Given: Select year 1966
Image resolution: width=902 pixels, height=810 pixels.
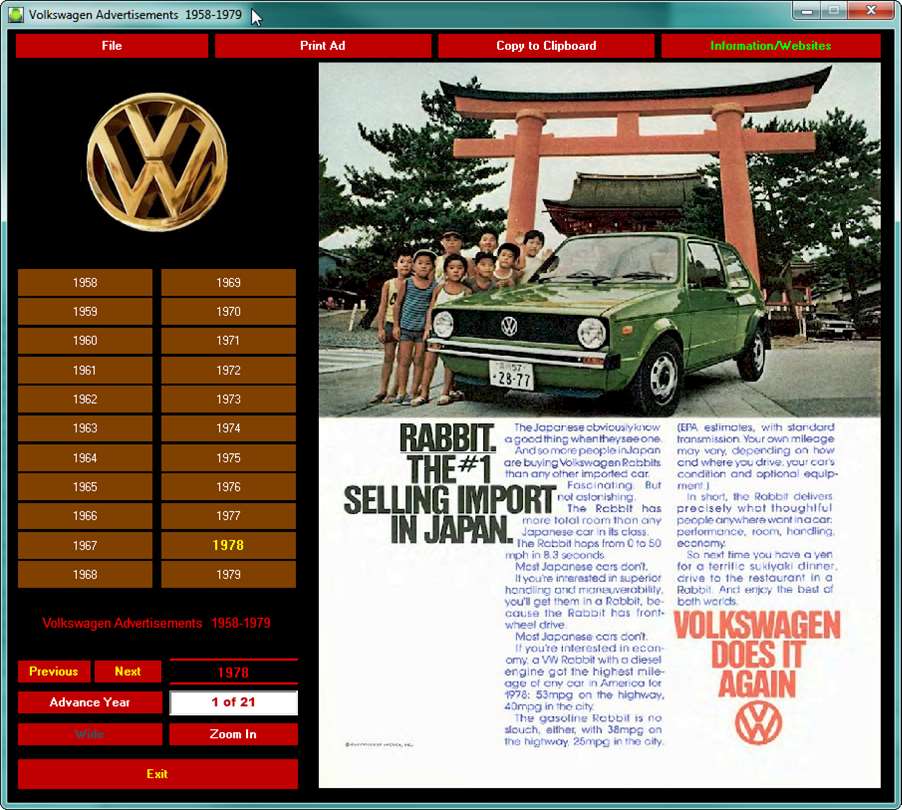Looking at the screenshot, I should [85, 516].
